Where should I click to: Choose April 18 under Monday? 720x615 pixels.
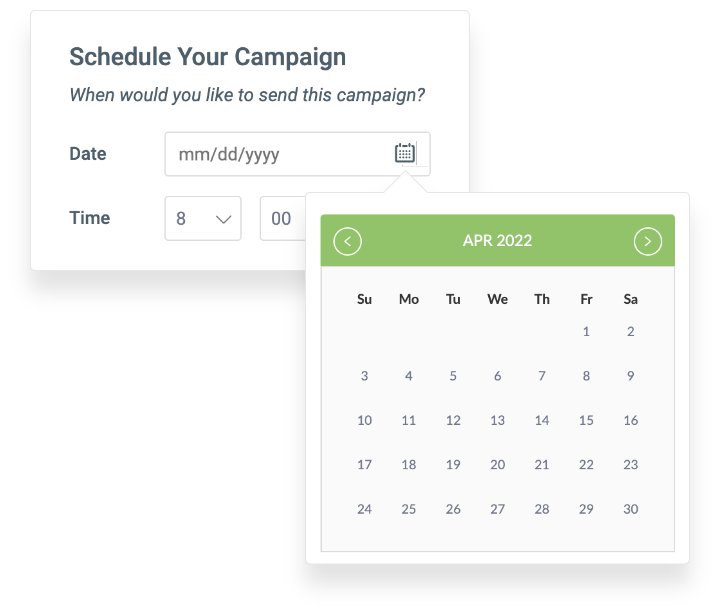click(x=409, y=464)
